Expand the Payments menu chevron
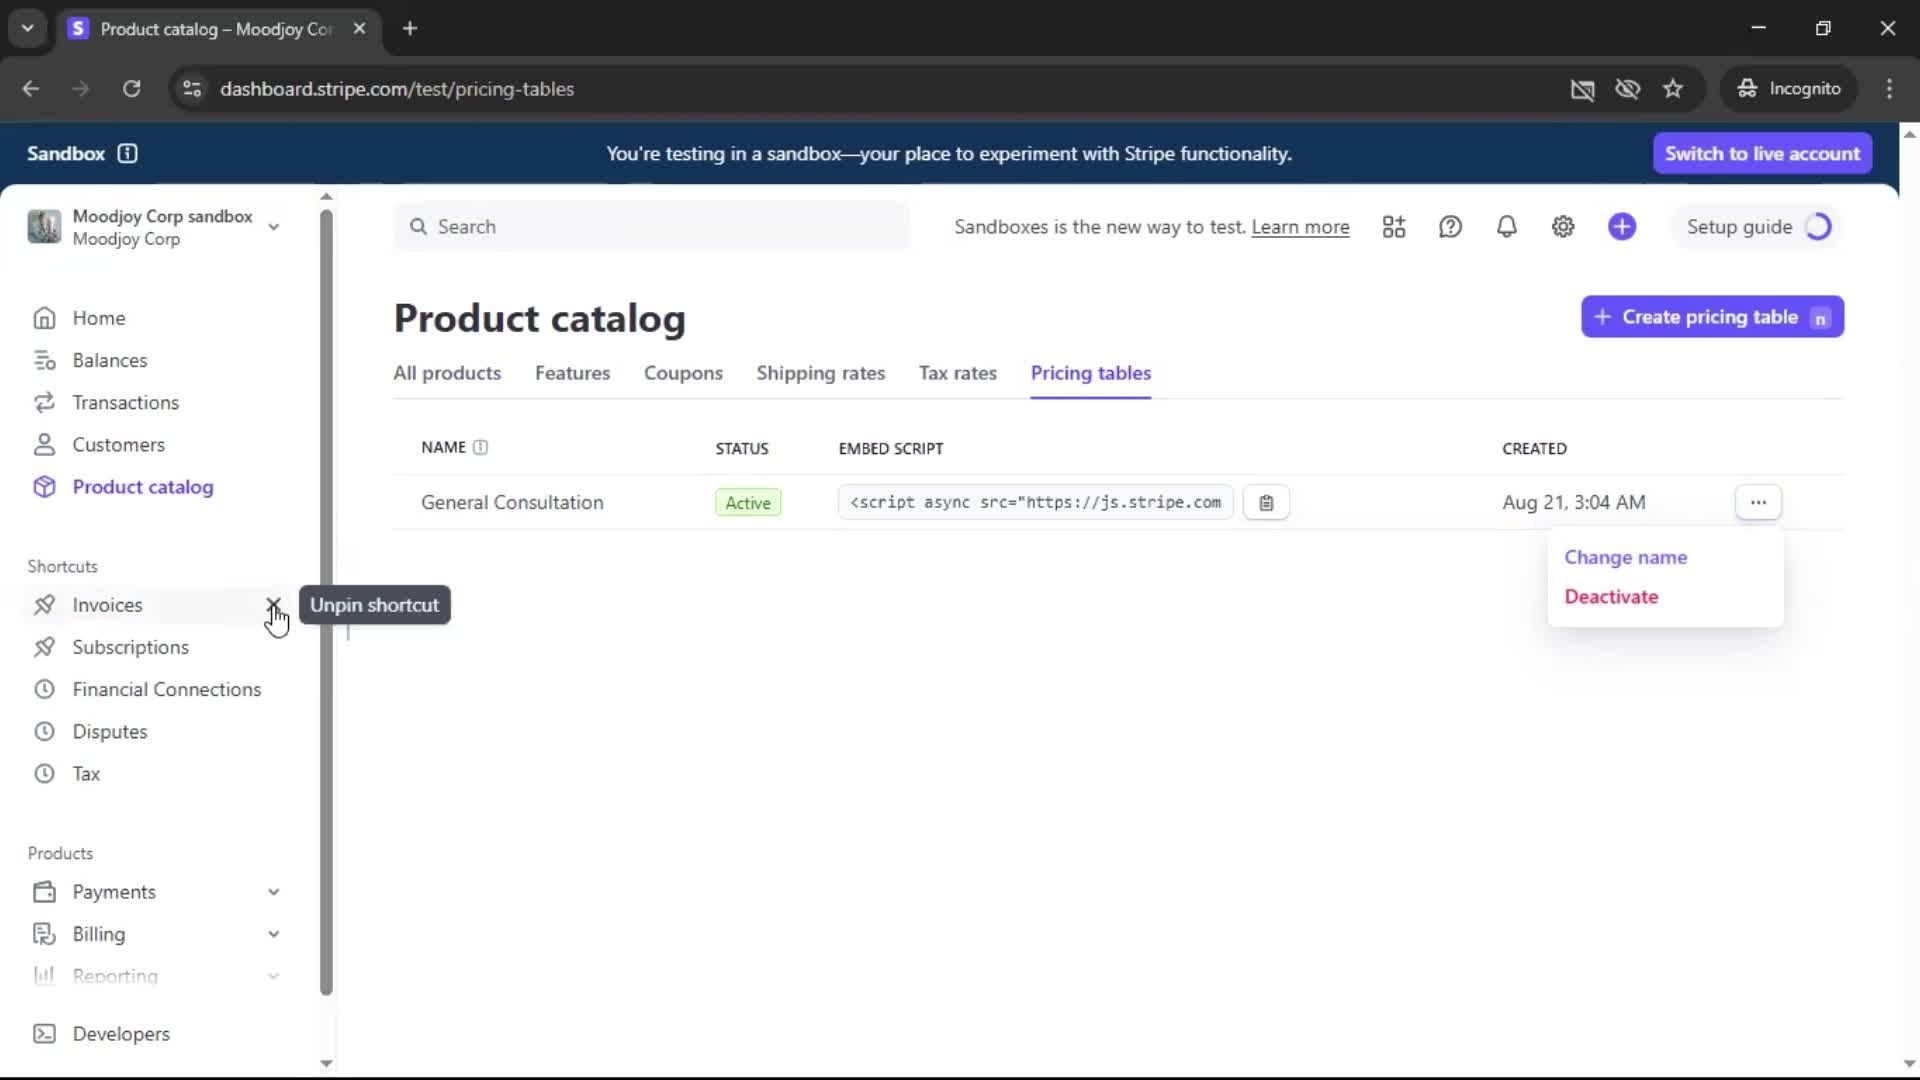This screenshot has height=1080, width=1920. [273, 892]
